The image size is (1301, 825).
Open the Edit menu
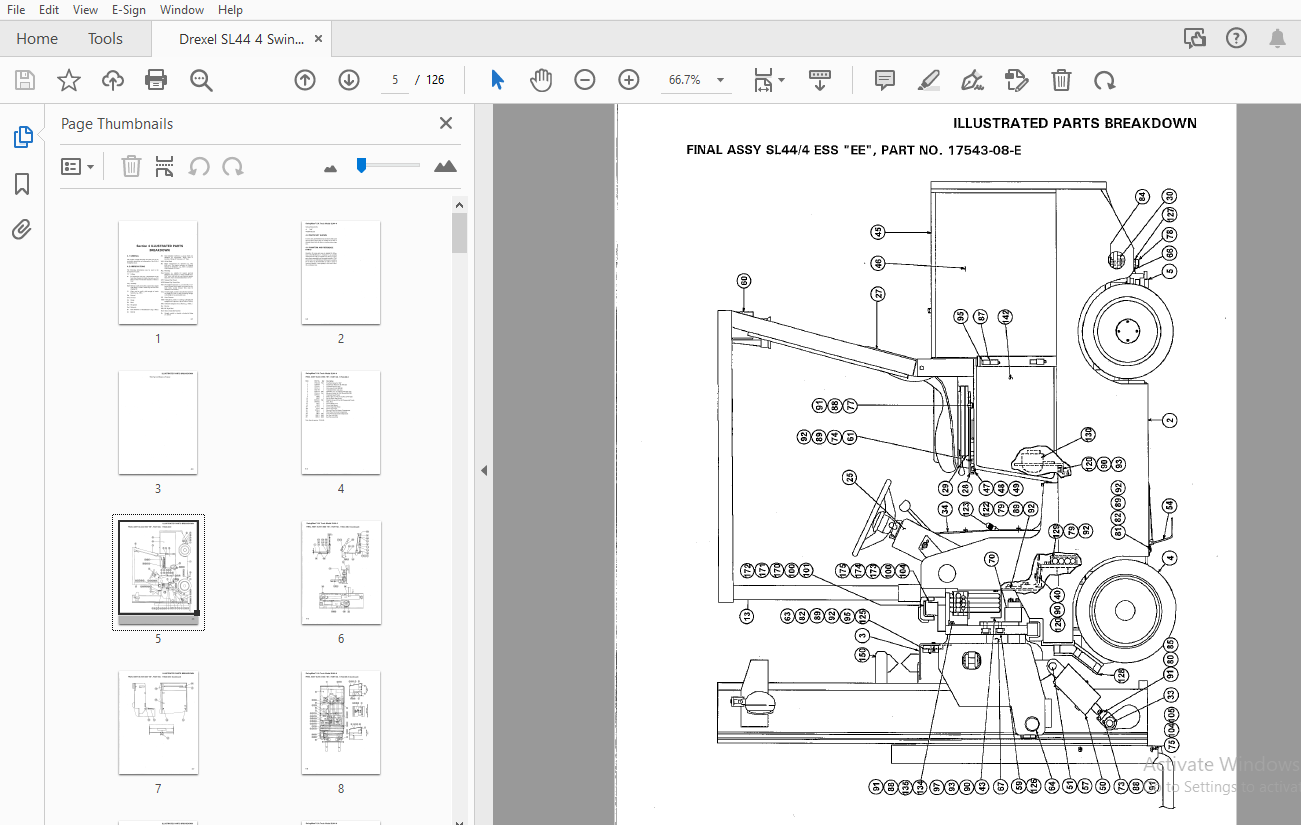tap(49, 9)
